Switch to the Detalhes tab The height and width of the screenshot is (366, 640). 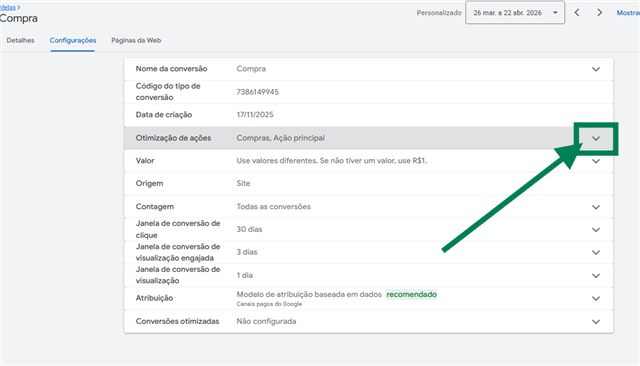[20, 40]
